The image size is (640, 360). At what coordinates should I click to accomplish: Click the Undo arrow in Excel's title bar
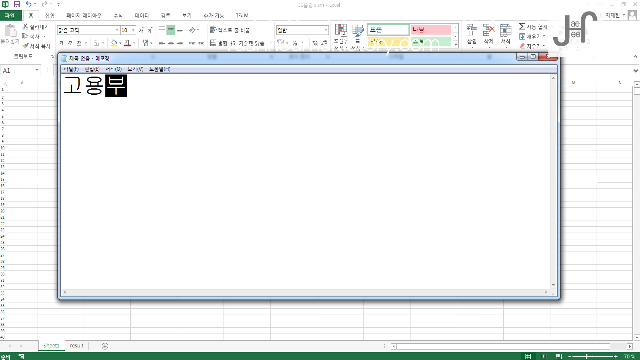coord(28,4)
